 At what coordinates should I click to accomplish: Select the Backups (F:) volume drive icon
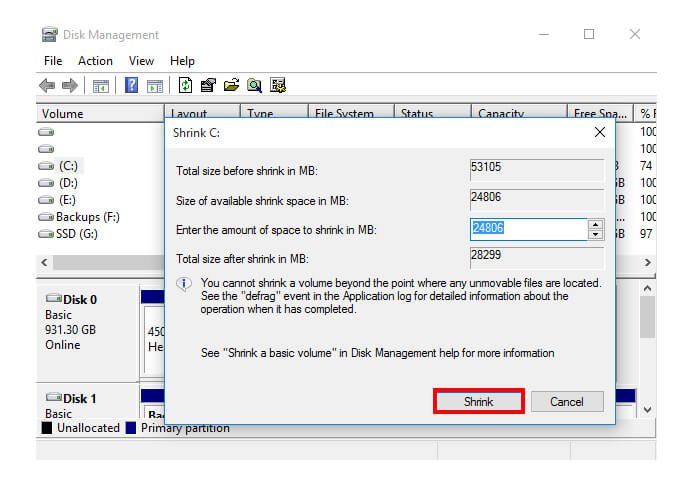pos(47,217)
